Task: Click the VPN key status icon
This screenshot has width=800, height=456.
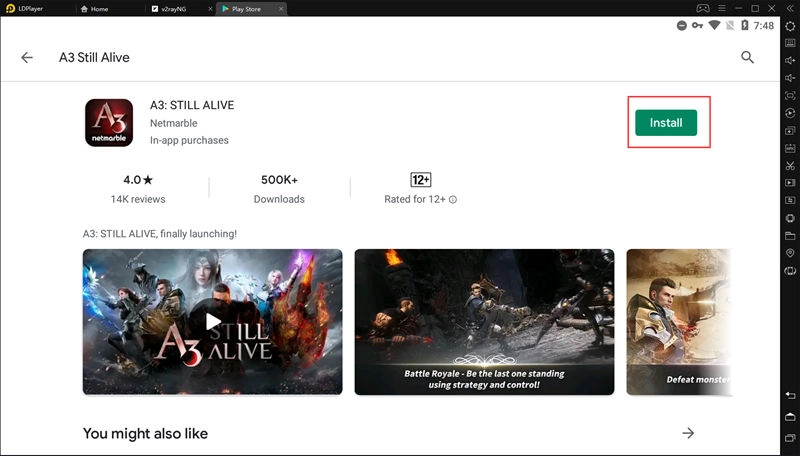Action: point(697,26)
